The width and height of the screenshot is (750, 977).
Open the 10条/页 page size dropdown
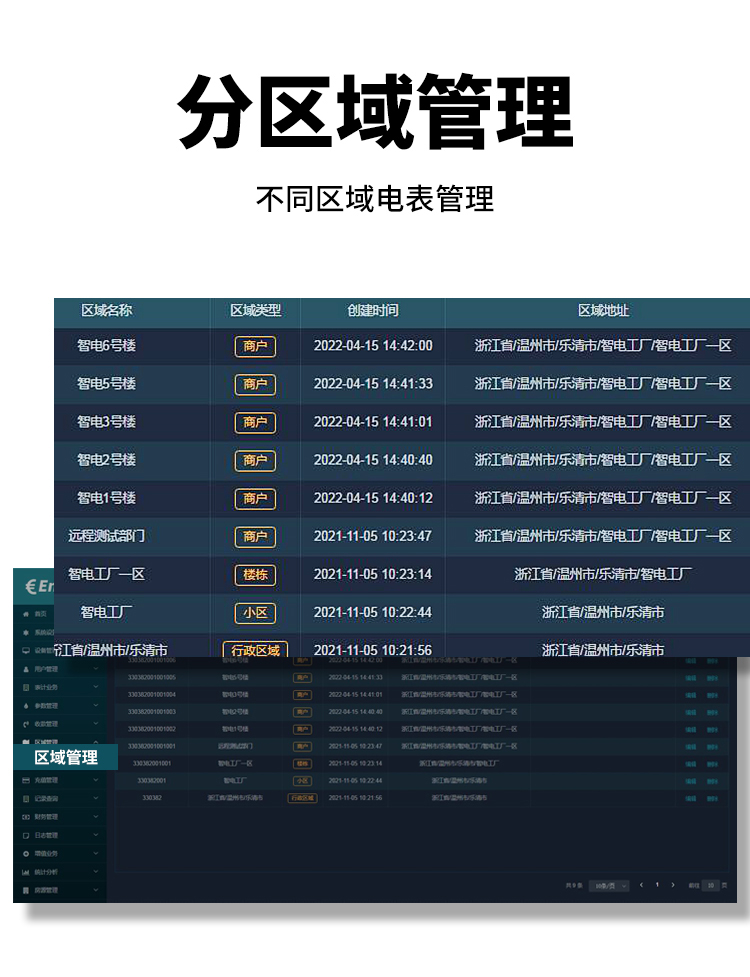click(x=608, y=885)
